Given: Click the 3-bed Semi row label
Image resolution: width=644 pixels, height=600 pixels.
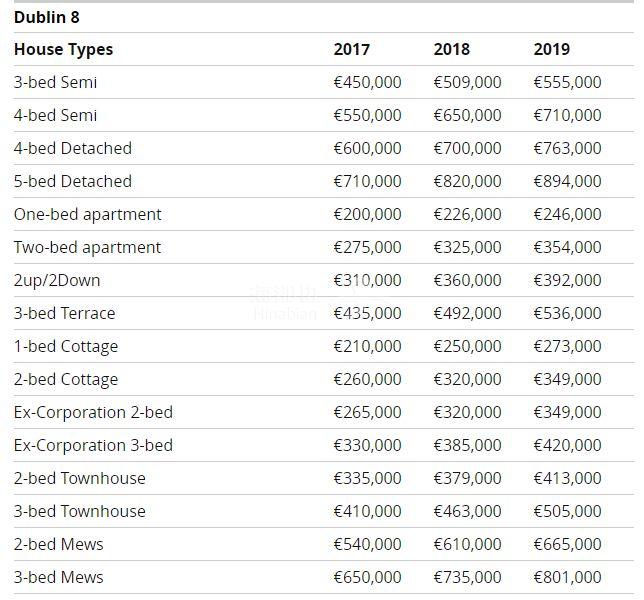Looking at the screenshot, I should 55,82.
